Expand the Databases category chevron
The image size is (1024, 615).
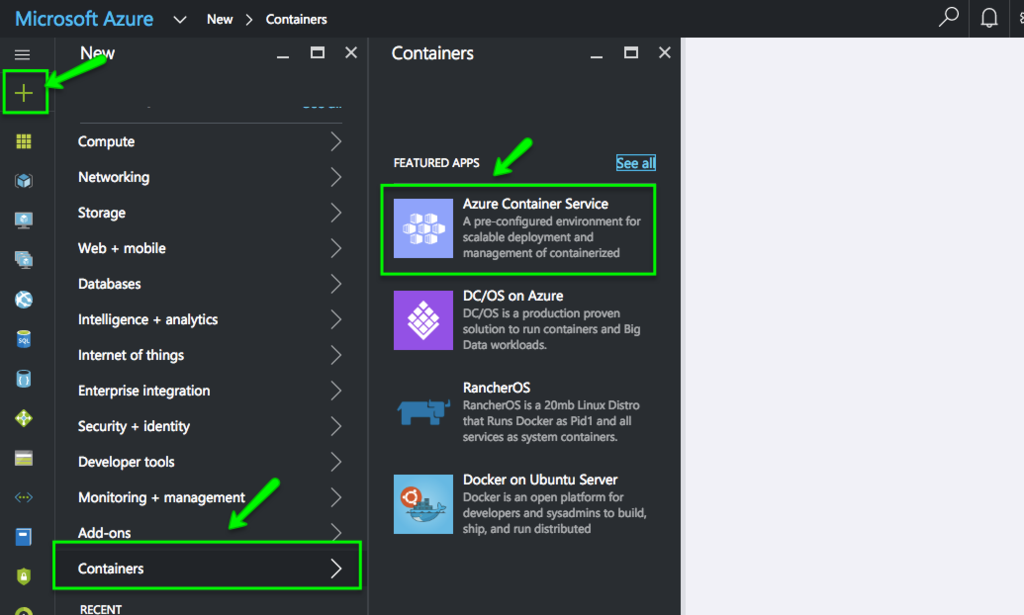(336, 284)
